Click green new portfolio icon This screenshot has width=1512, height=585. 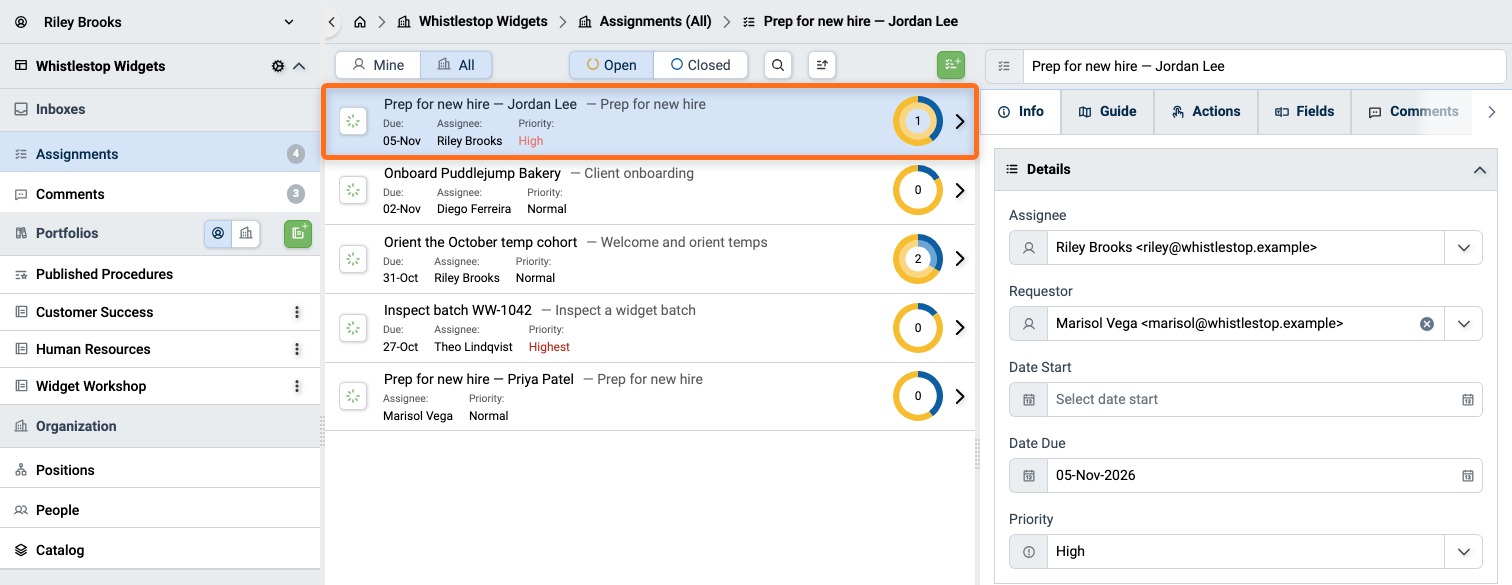pyautogui.click(x=298, y=233)
